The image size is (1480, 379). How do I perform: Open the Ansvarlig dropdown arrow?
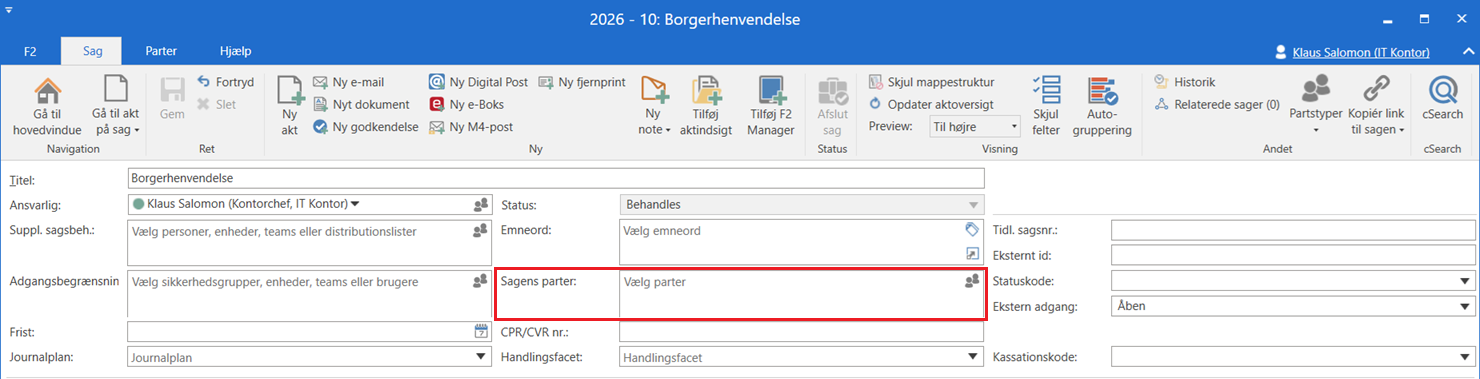(x=355, y=204)
